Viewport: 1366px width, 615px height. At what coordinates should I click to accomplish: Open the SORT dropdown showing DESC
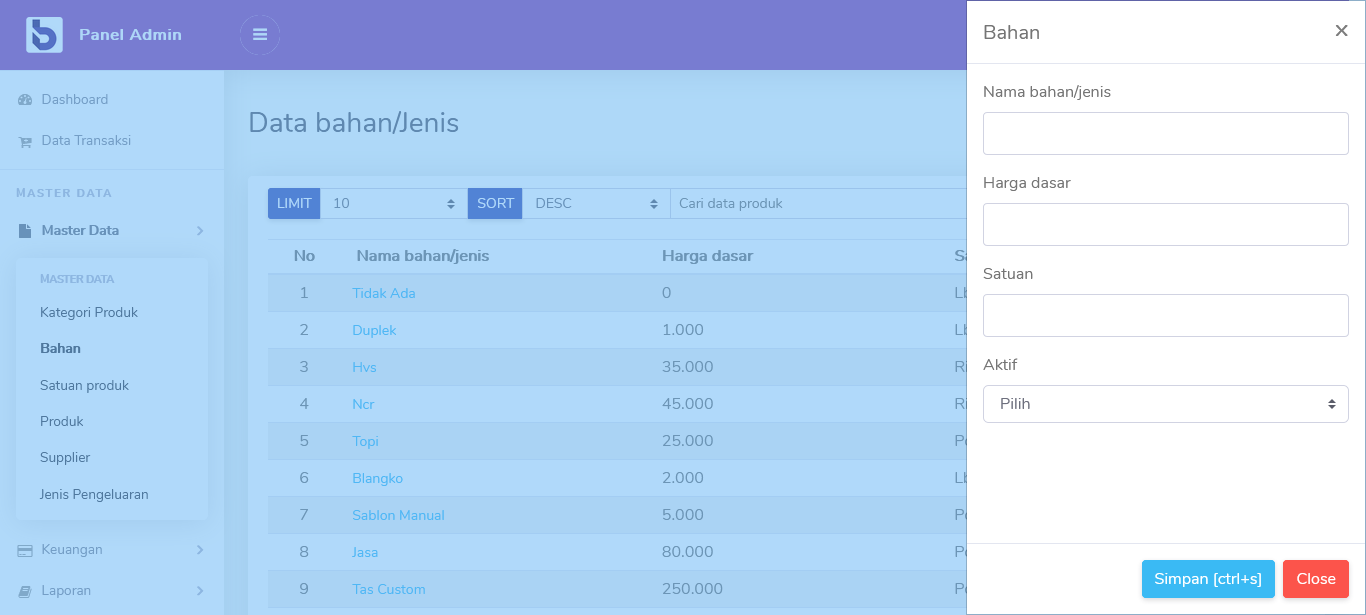click(596, 203)
